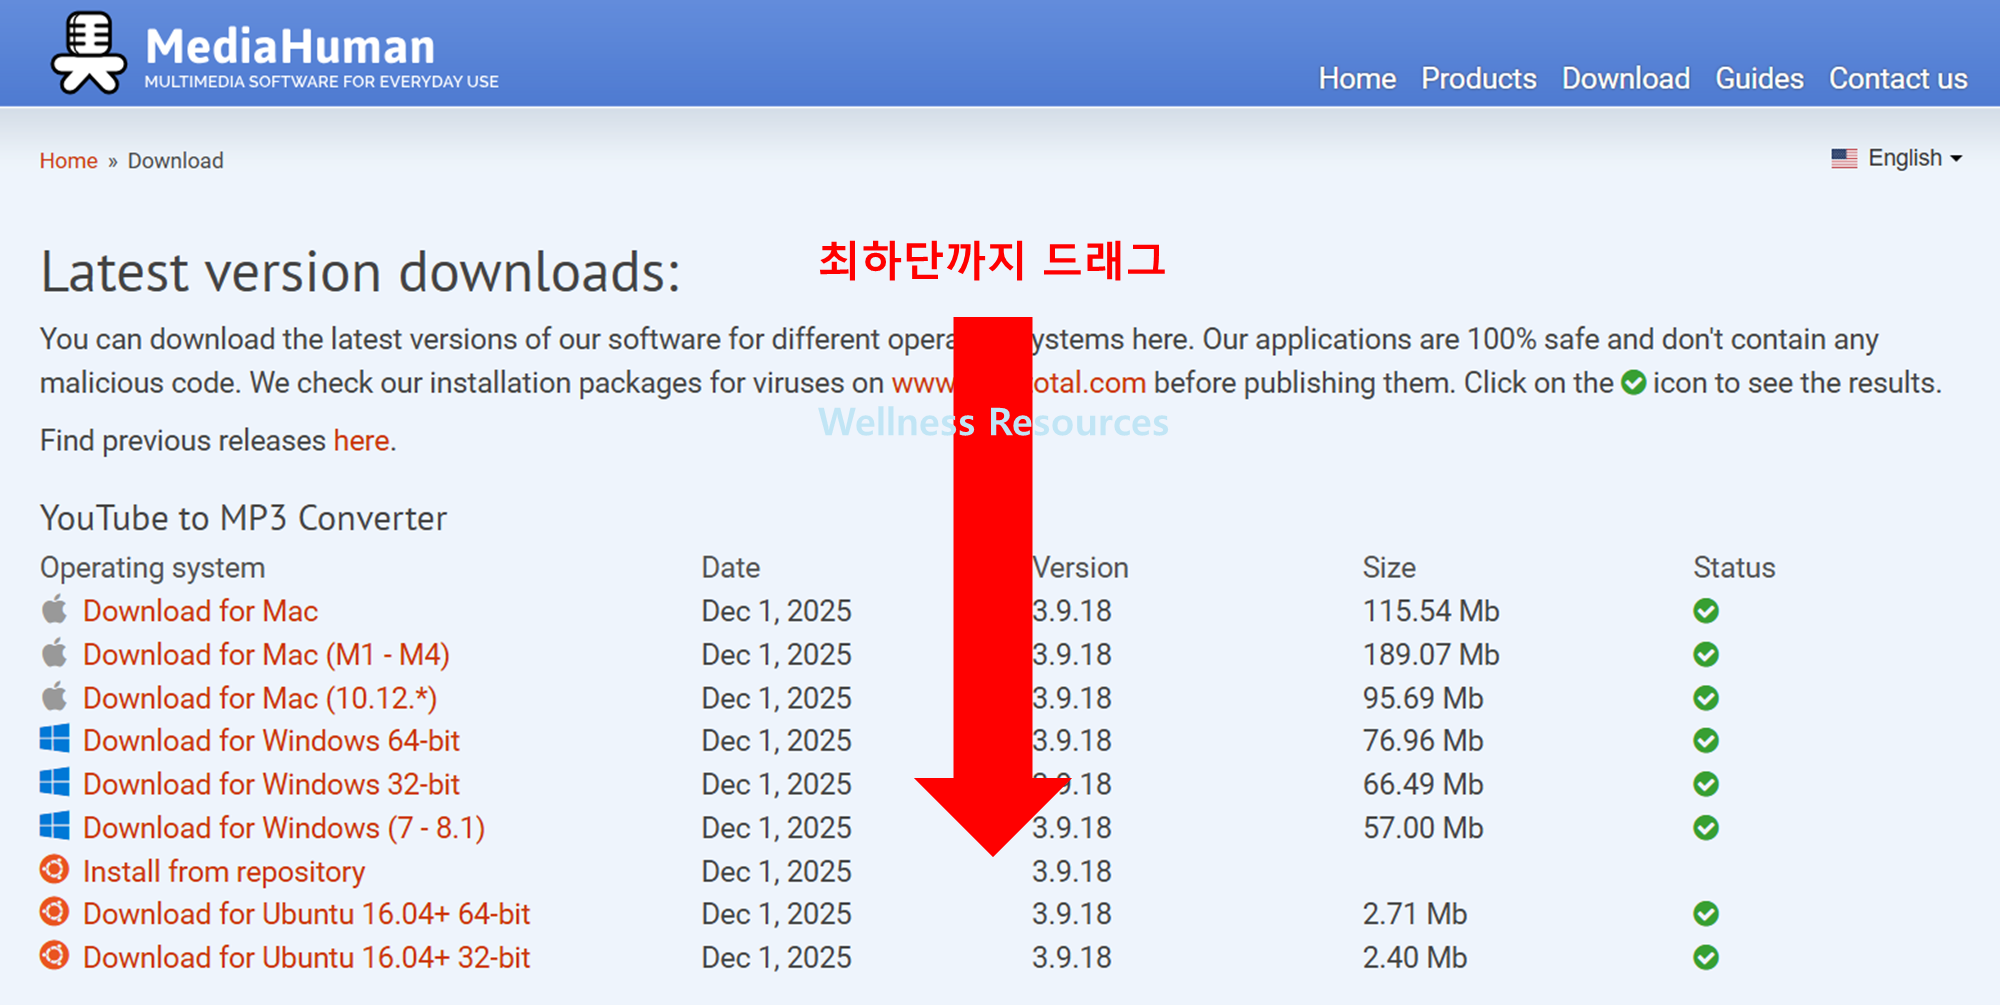2000x1005 pixels.
Task: Click Windows icon beside Windows 32-bit link
Action: (x=54, y=782)
